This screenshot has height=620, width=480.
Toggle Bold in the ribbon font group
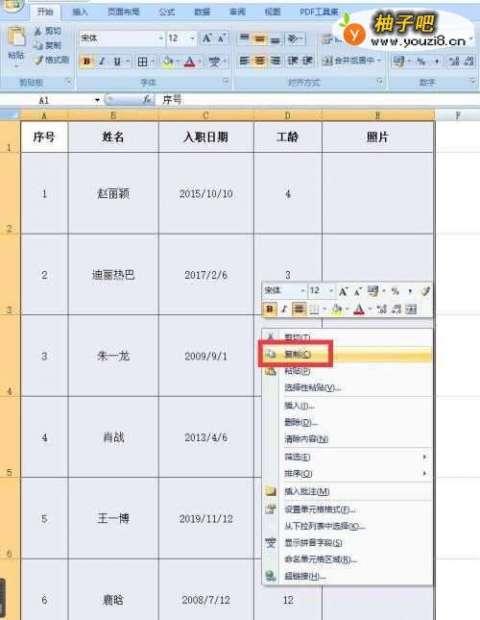[87, 61]
